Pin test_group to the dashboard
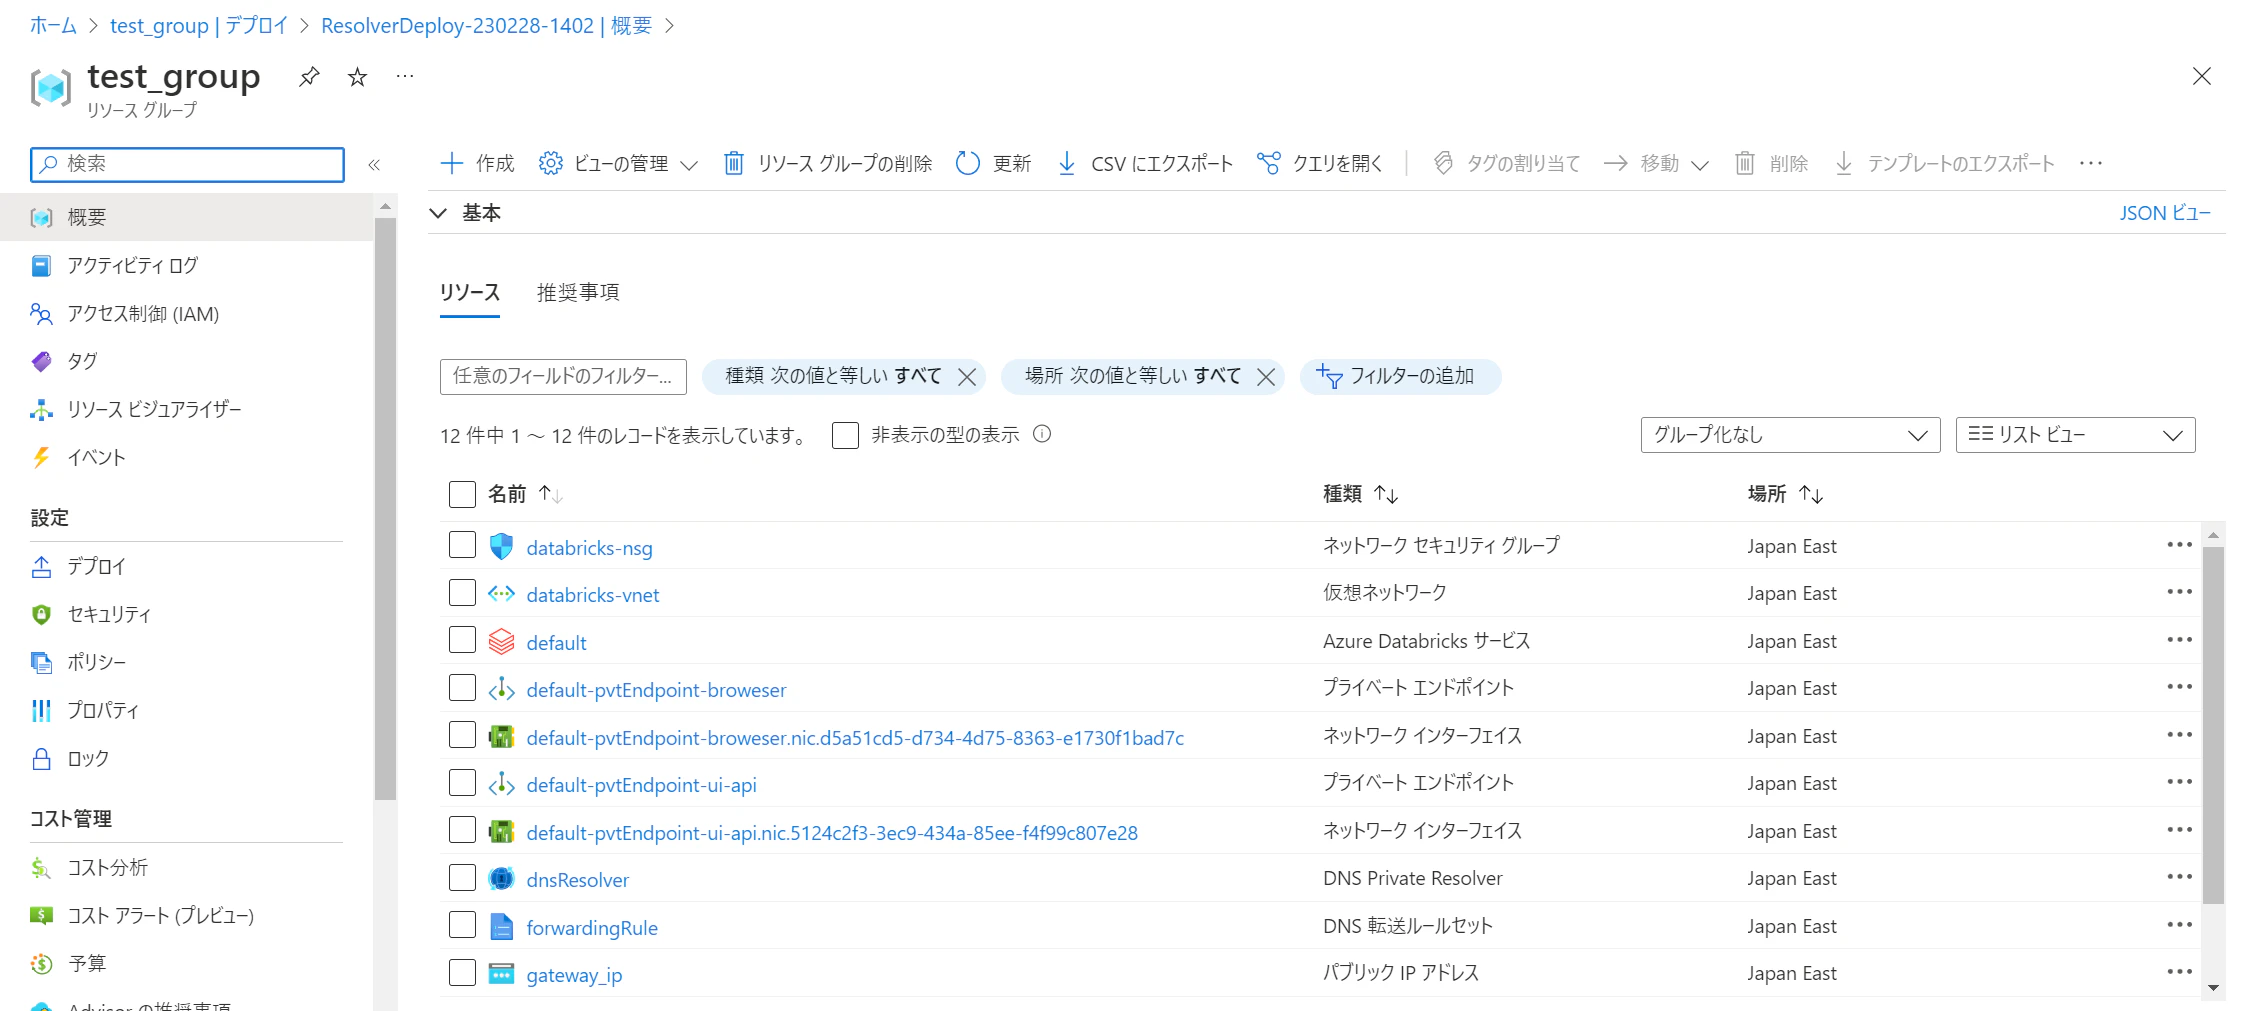 (309, 77)
